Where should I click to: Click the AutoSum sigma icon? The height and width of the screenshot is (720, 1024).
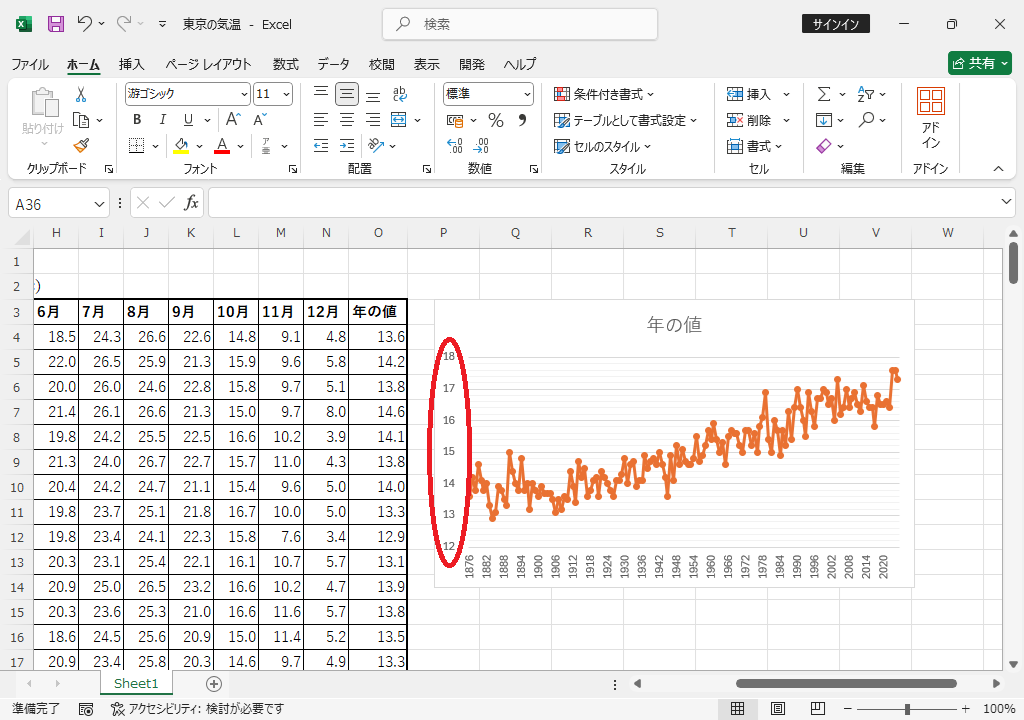click(824, 95)
